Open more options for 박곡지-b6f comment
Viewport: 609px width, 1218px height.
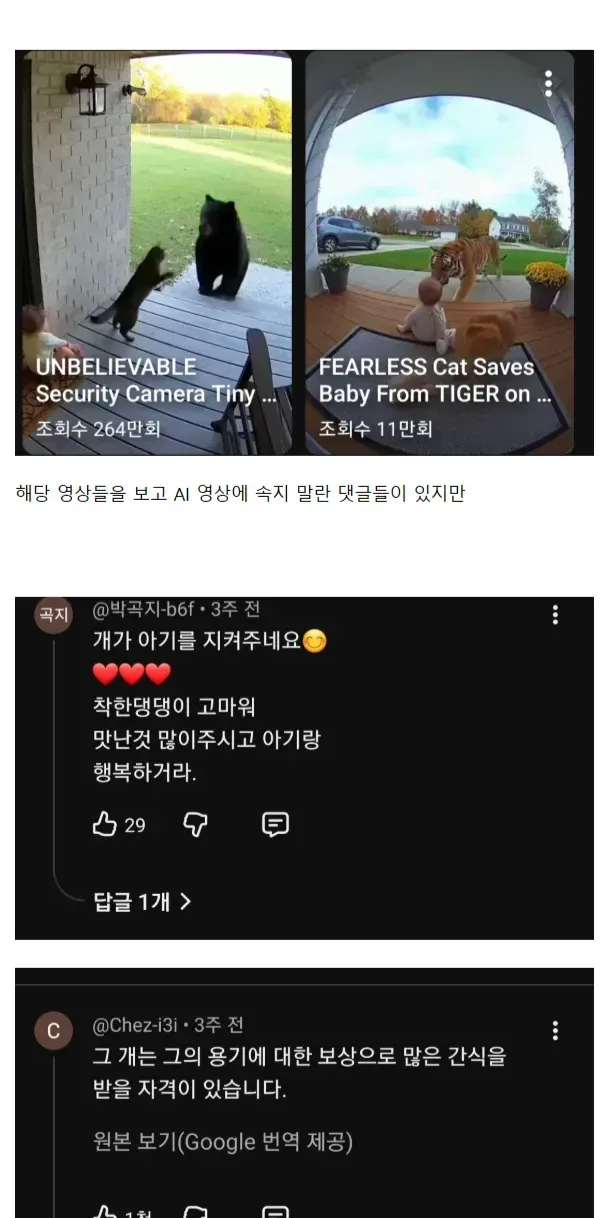coord(555,615)
